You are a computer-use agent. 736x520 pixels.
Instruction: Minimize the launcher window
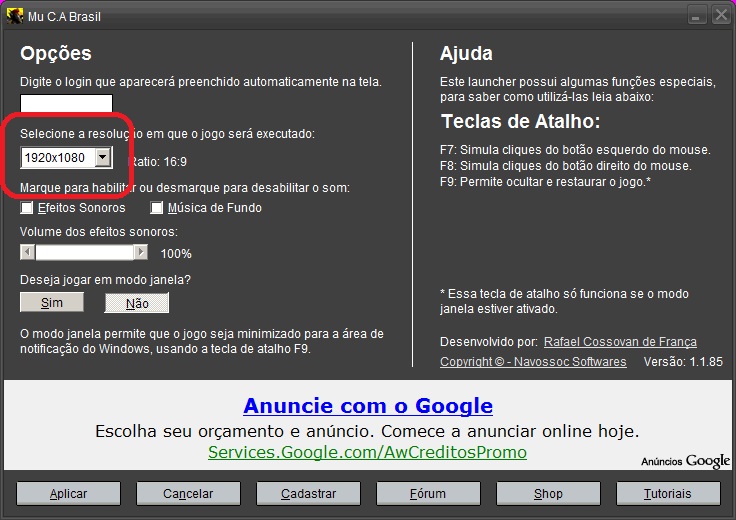coord(695,16)
